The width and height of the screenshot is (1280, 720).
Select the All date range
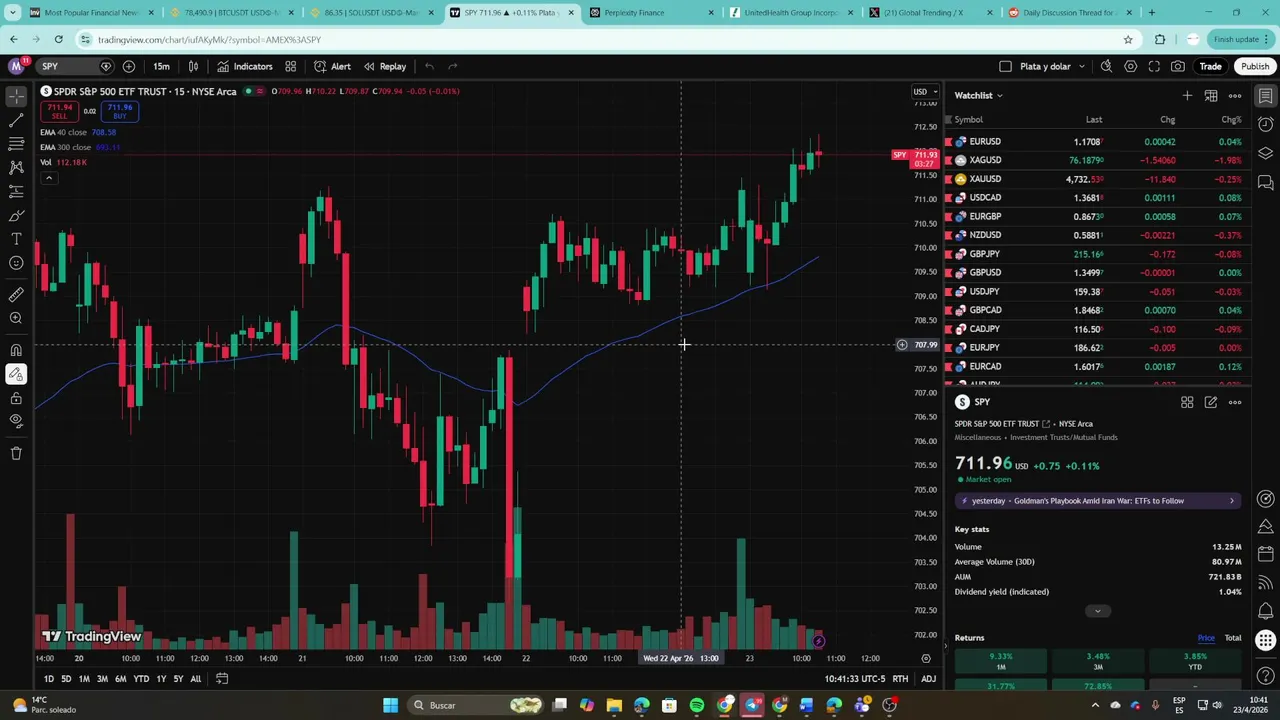(x=196, y=679)
